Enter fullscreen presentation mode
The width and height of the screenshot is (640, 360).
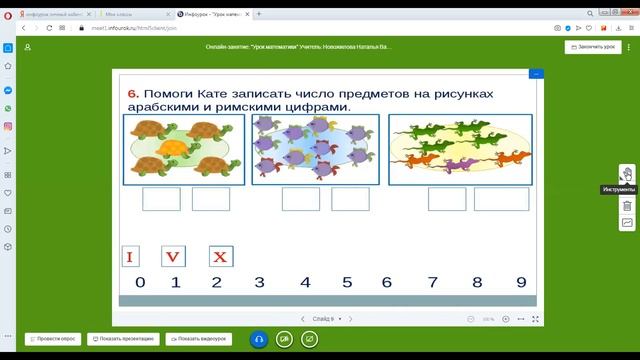tap(536, 319)
